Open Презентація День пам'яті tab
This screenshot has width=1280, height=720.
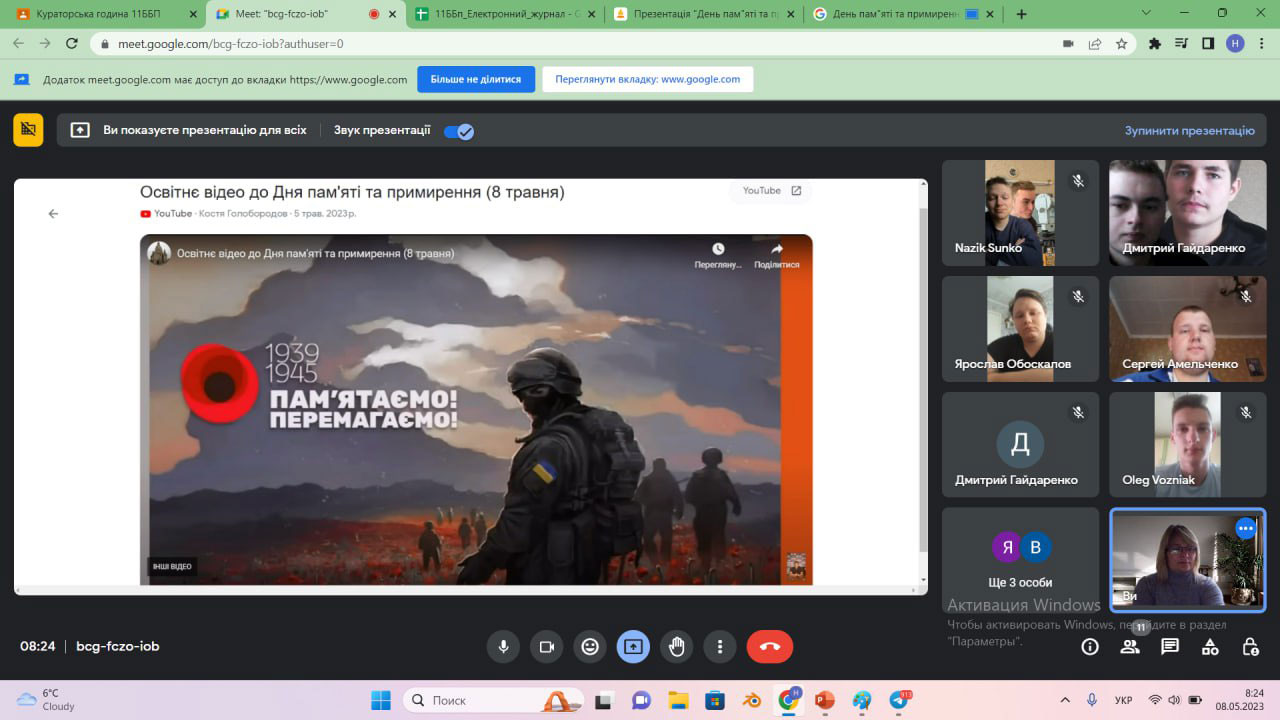pos(704,14)
